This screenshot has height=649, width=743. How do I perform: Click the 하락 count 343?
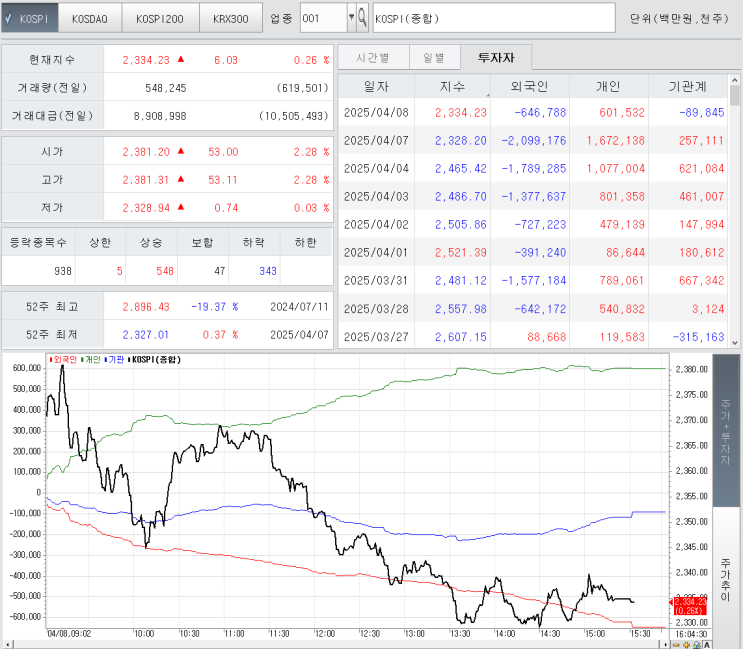point(268,271)
